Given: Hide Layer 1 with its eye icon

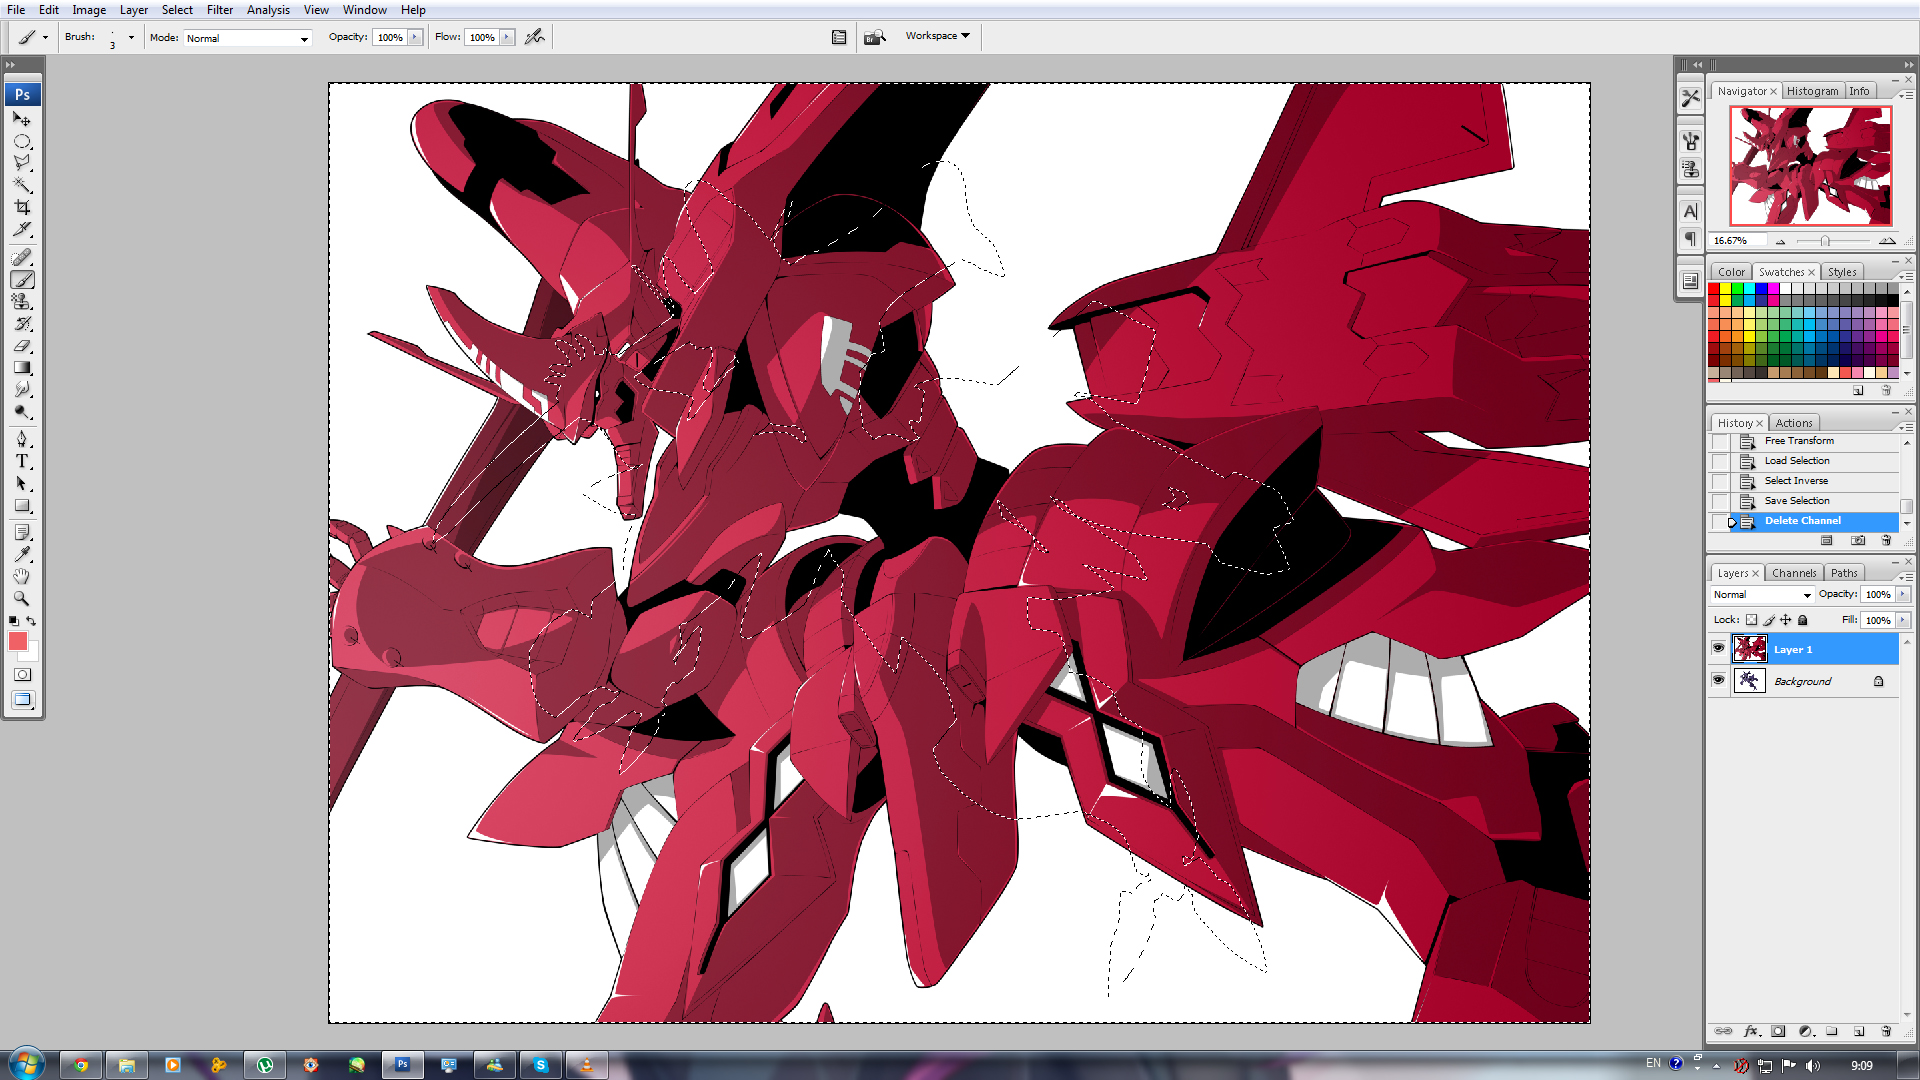Looking at the screenshot, I should [1718, 649].
